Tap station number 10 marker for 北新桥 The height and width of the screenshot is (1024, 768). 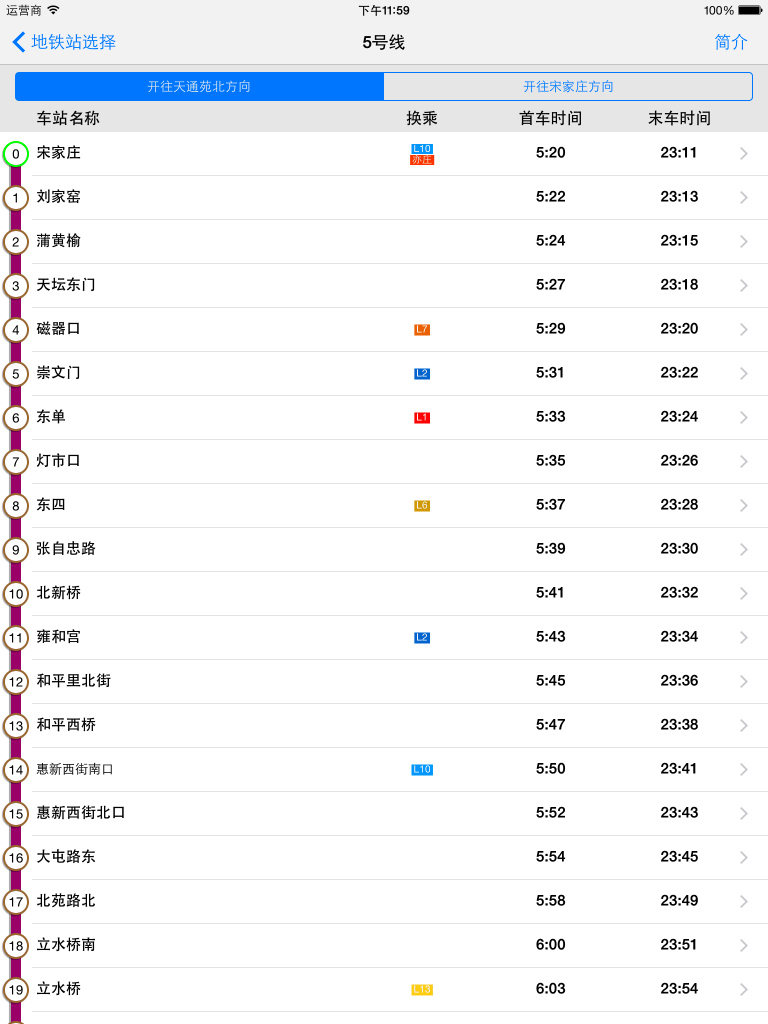(16, 594)
